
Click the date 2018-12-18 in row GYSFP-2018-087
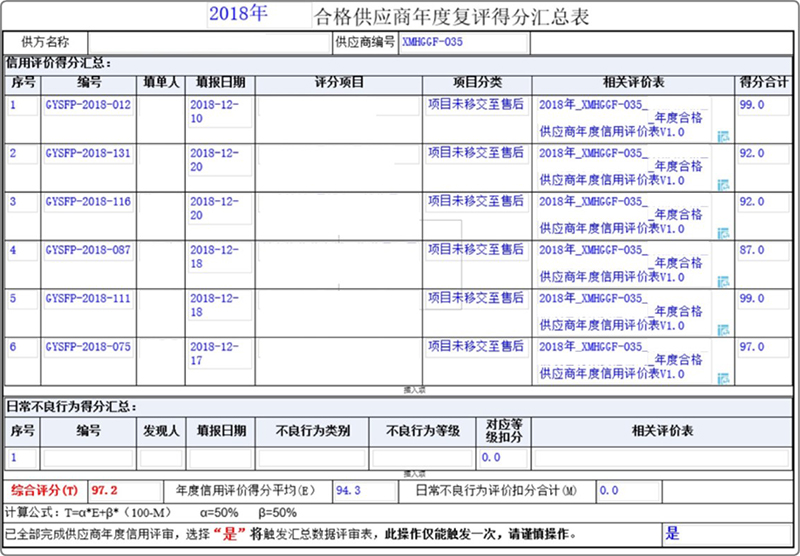tap(219, 257)
